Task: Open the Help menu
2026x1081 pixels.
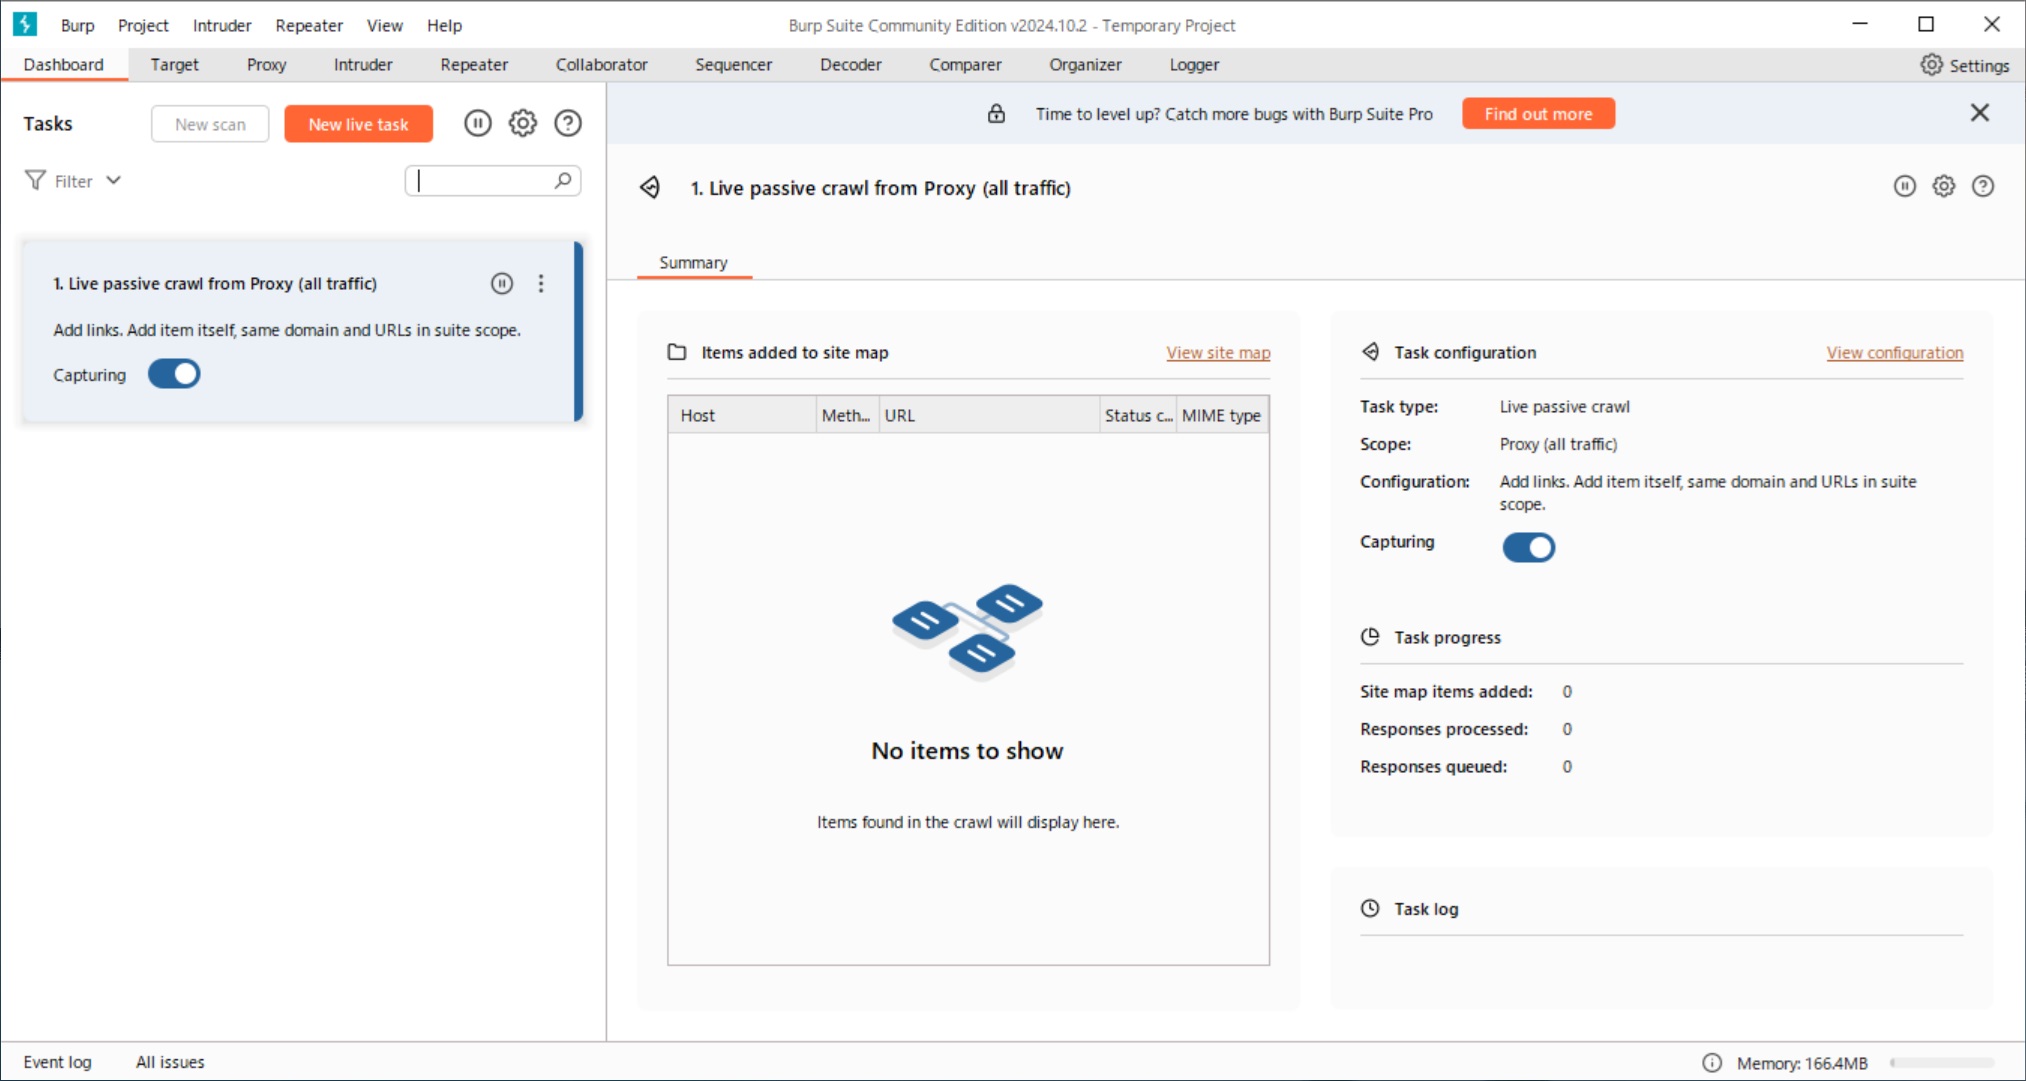Action: 444,25
